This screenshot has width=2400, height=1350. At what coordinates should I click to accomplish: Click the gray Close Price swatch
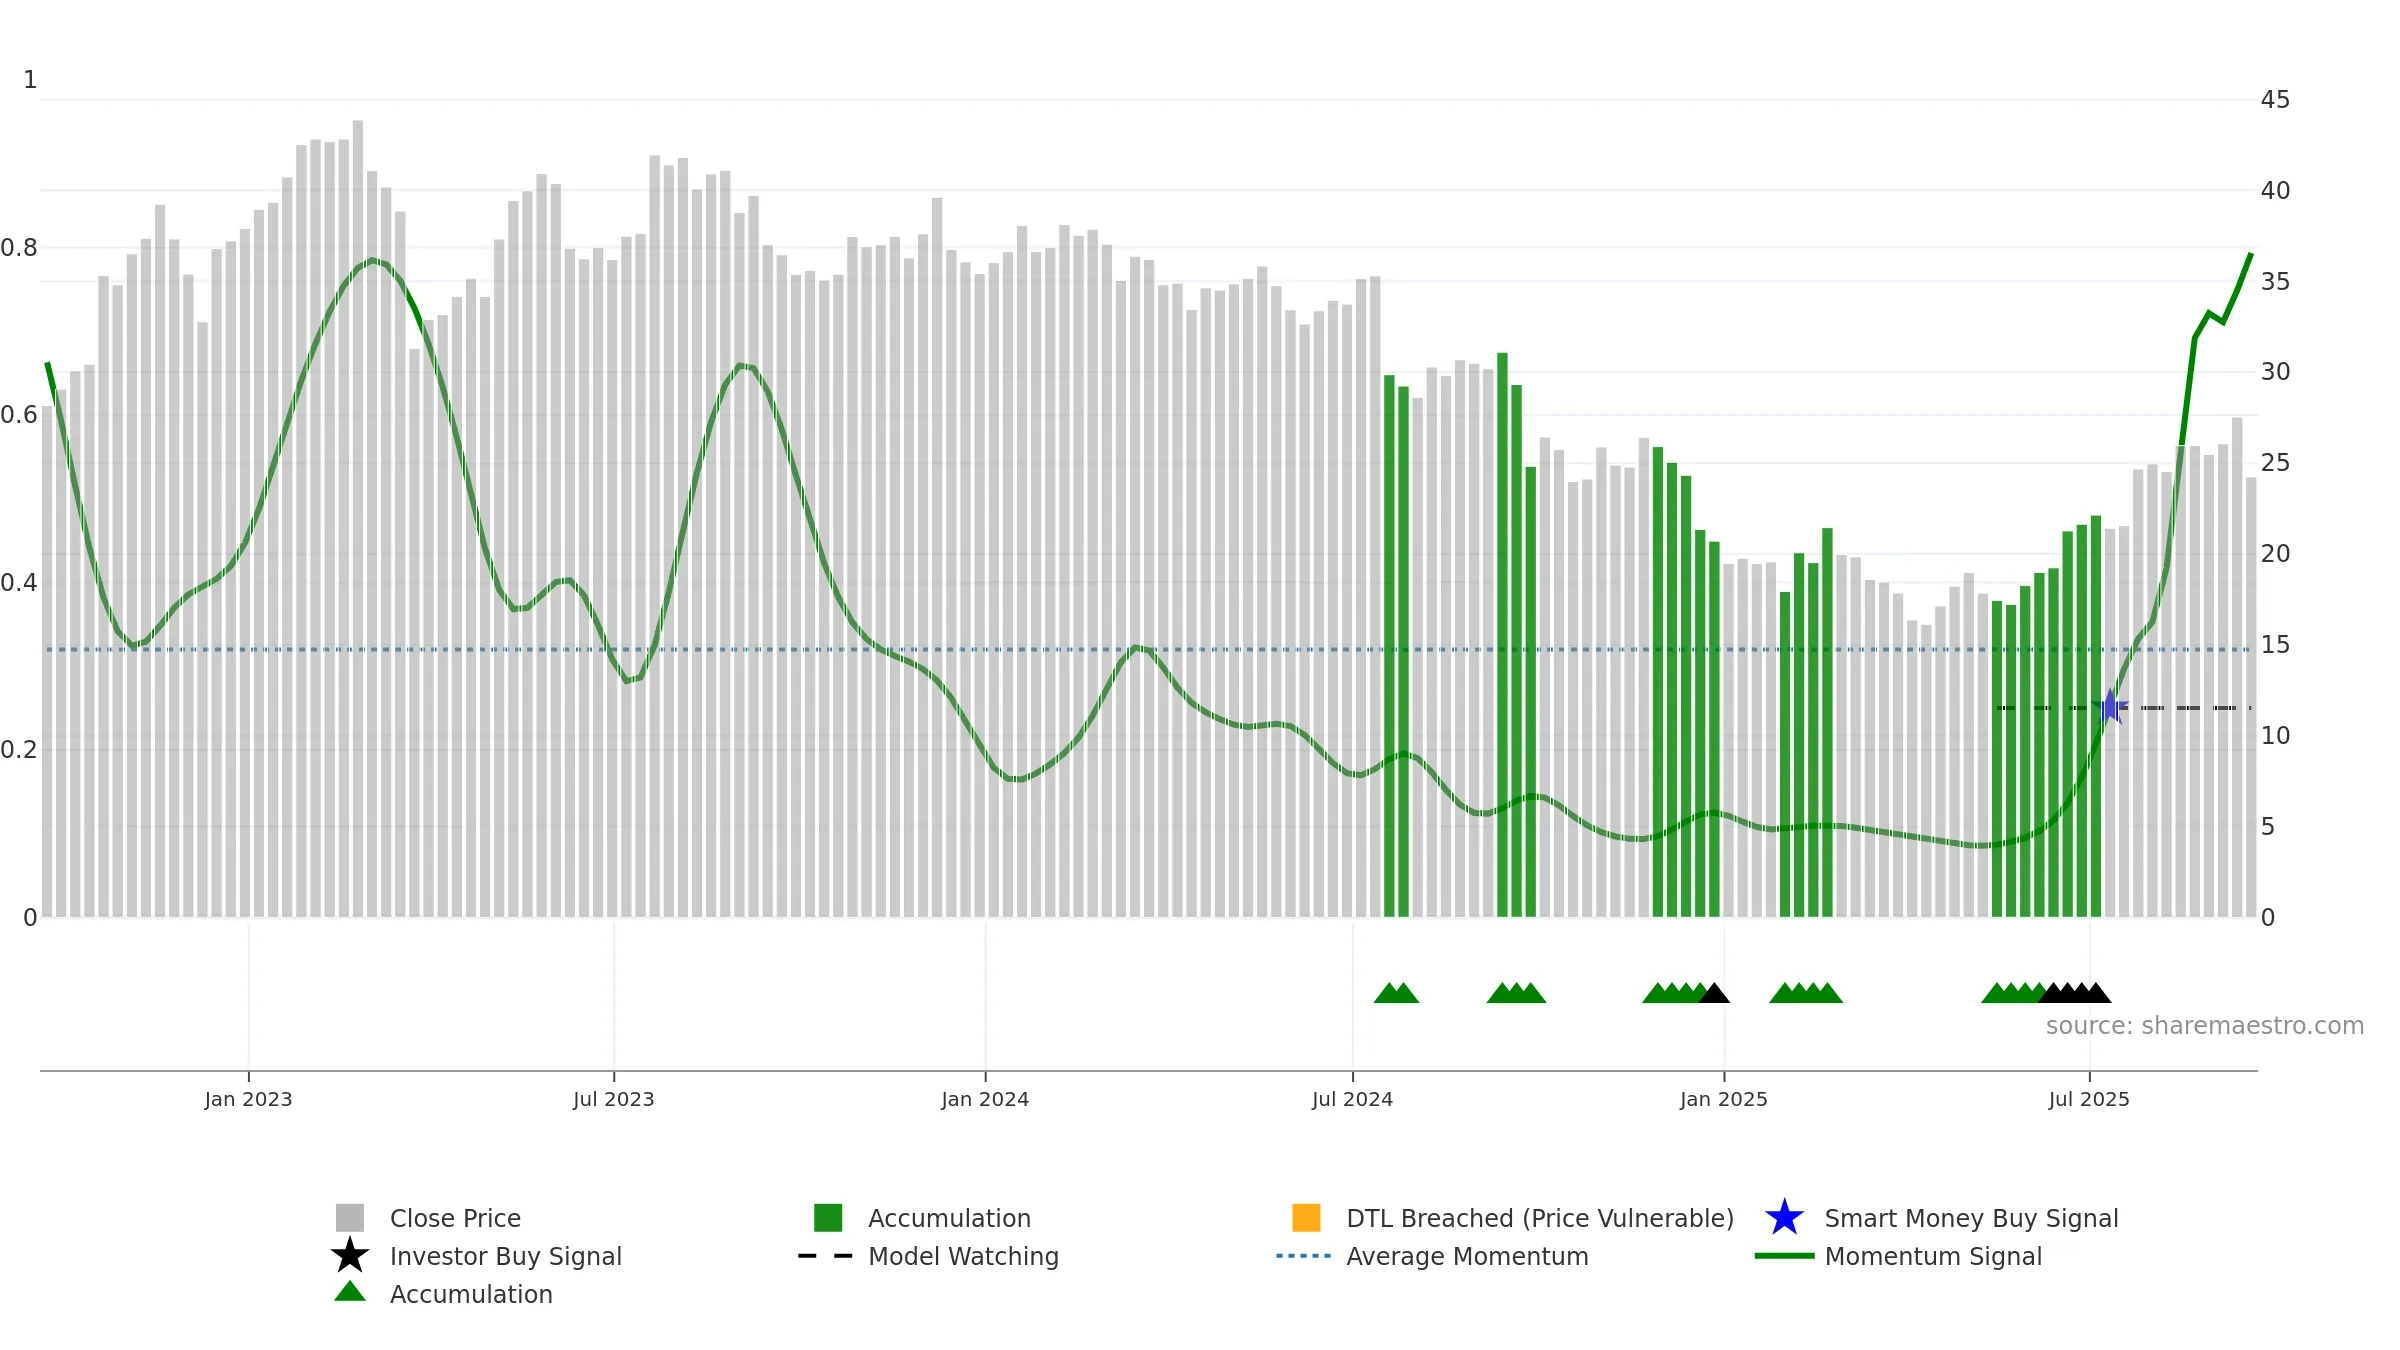[x=350, y=1218]
